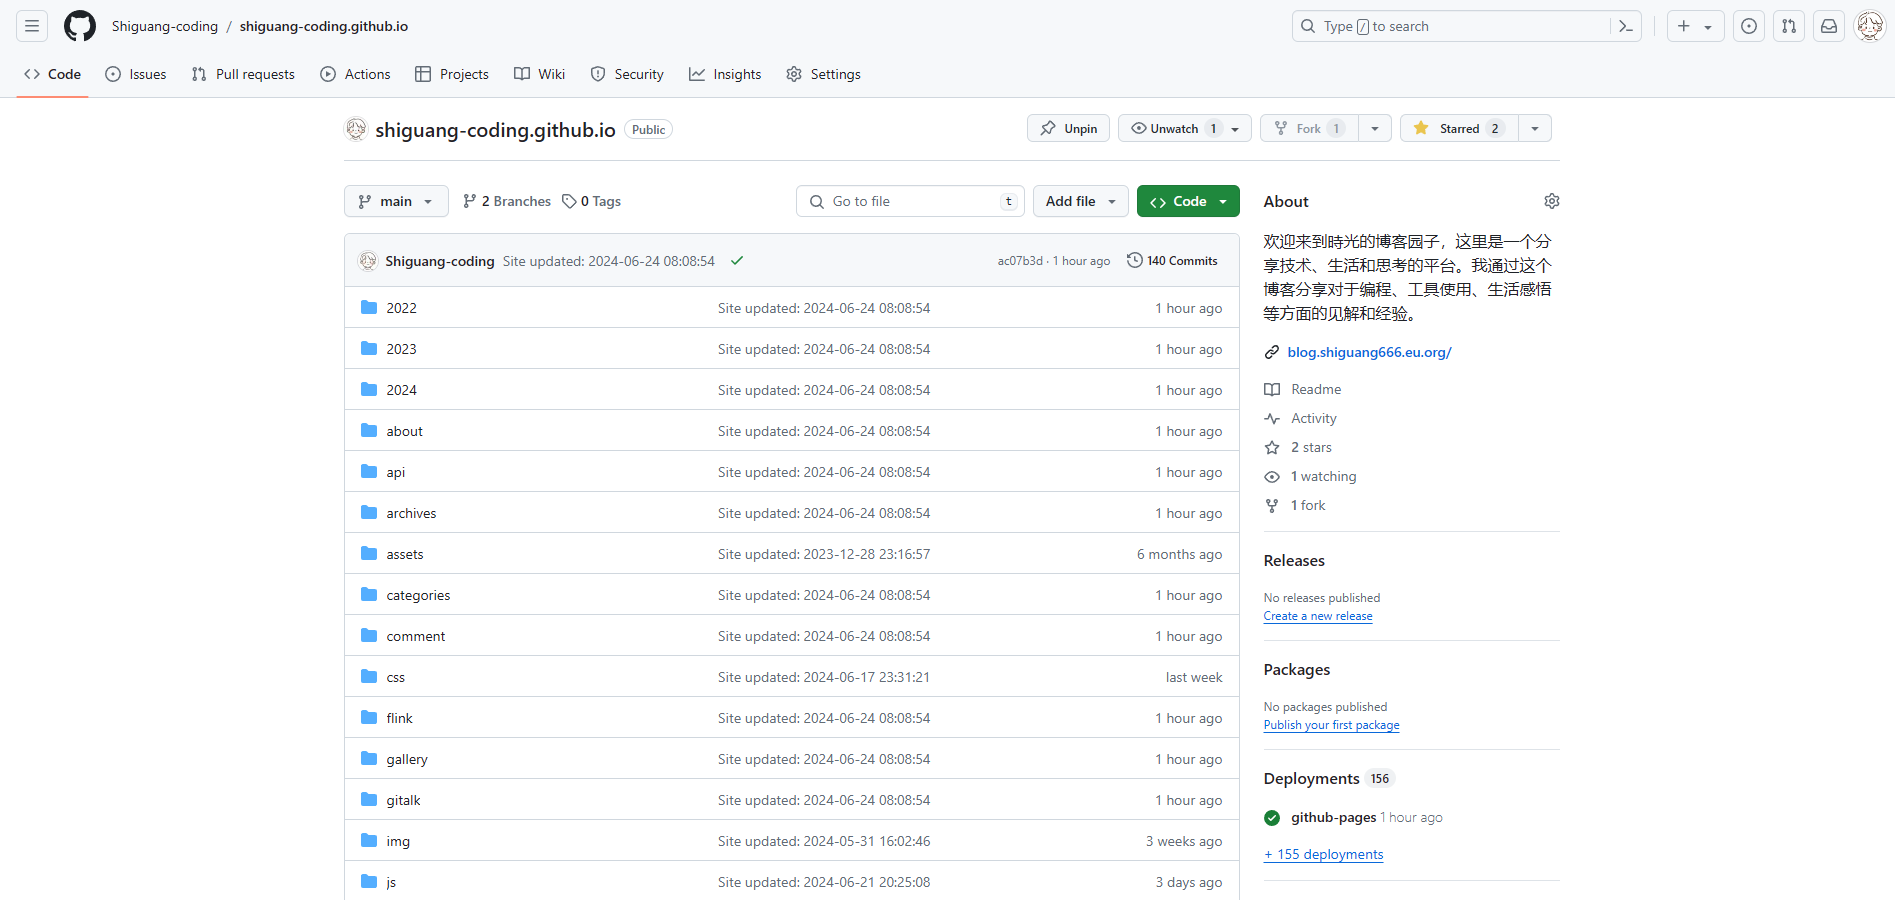View the 2 Branches link

click(507, 201)
